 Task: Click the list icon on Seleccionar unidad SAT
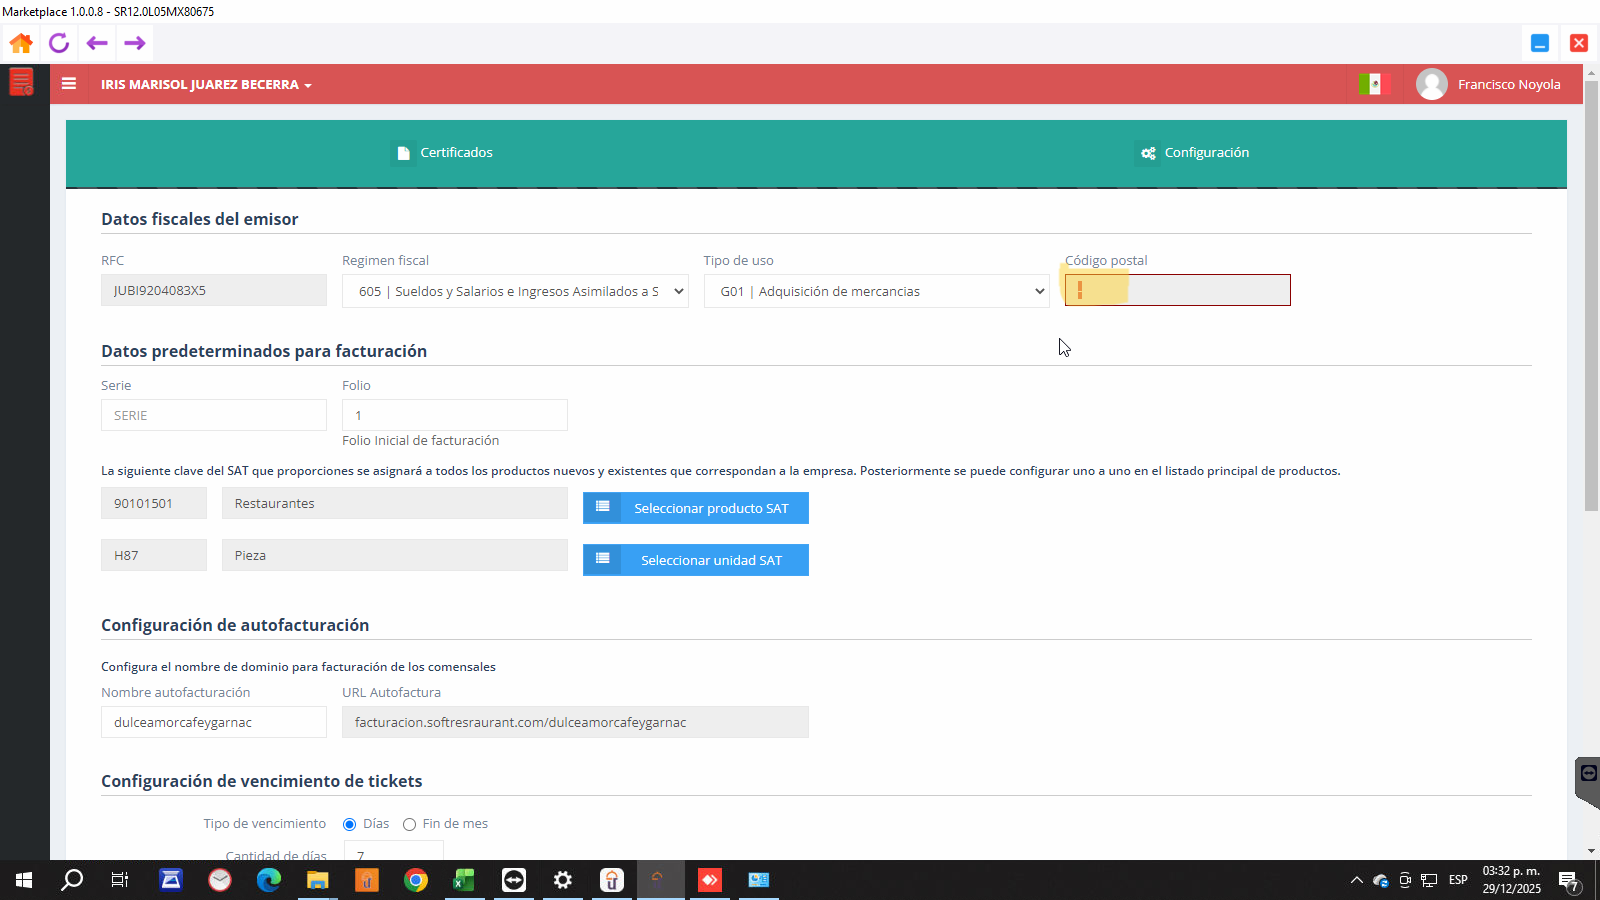pyautogui.click(x=603, y=559)
